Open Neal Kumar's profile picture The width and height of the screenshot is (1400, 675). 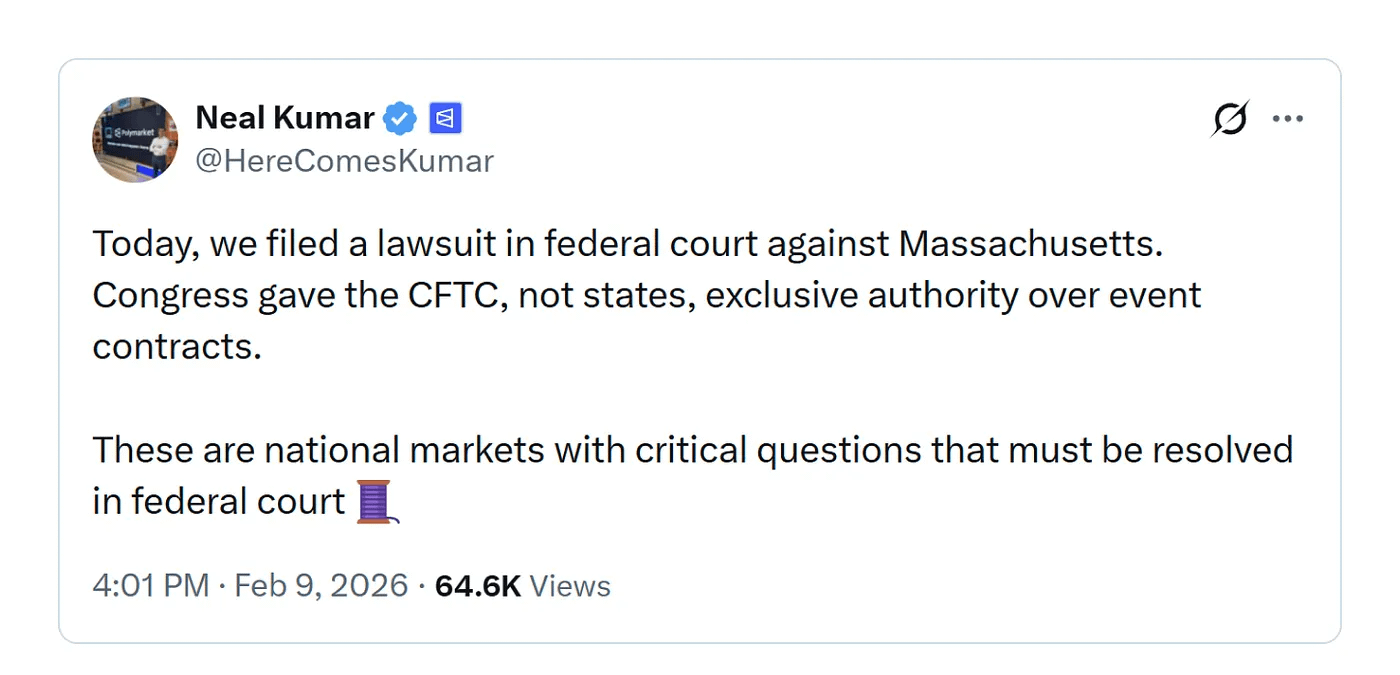tap(135, 139)
